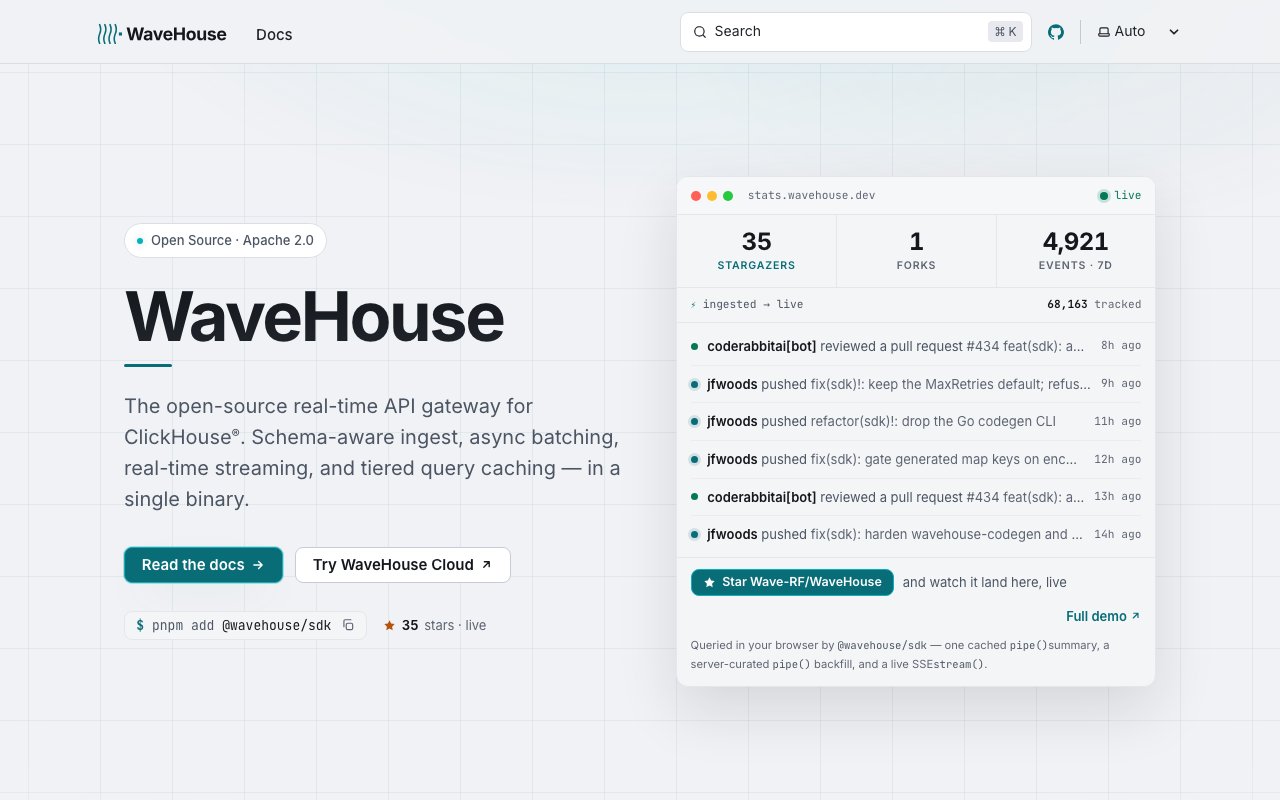Focus the Search field
Screen dimensions: 1280x800
856,32
